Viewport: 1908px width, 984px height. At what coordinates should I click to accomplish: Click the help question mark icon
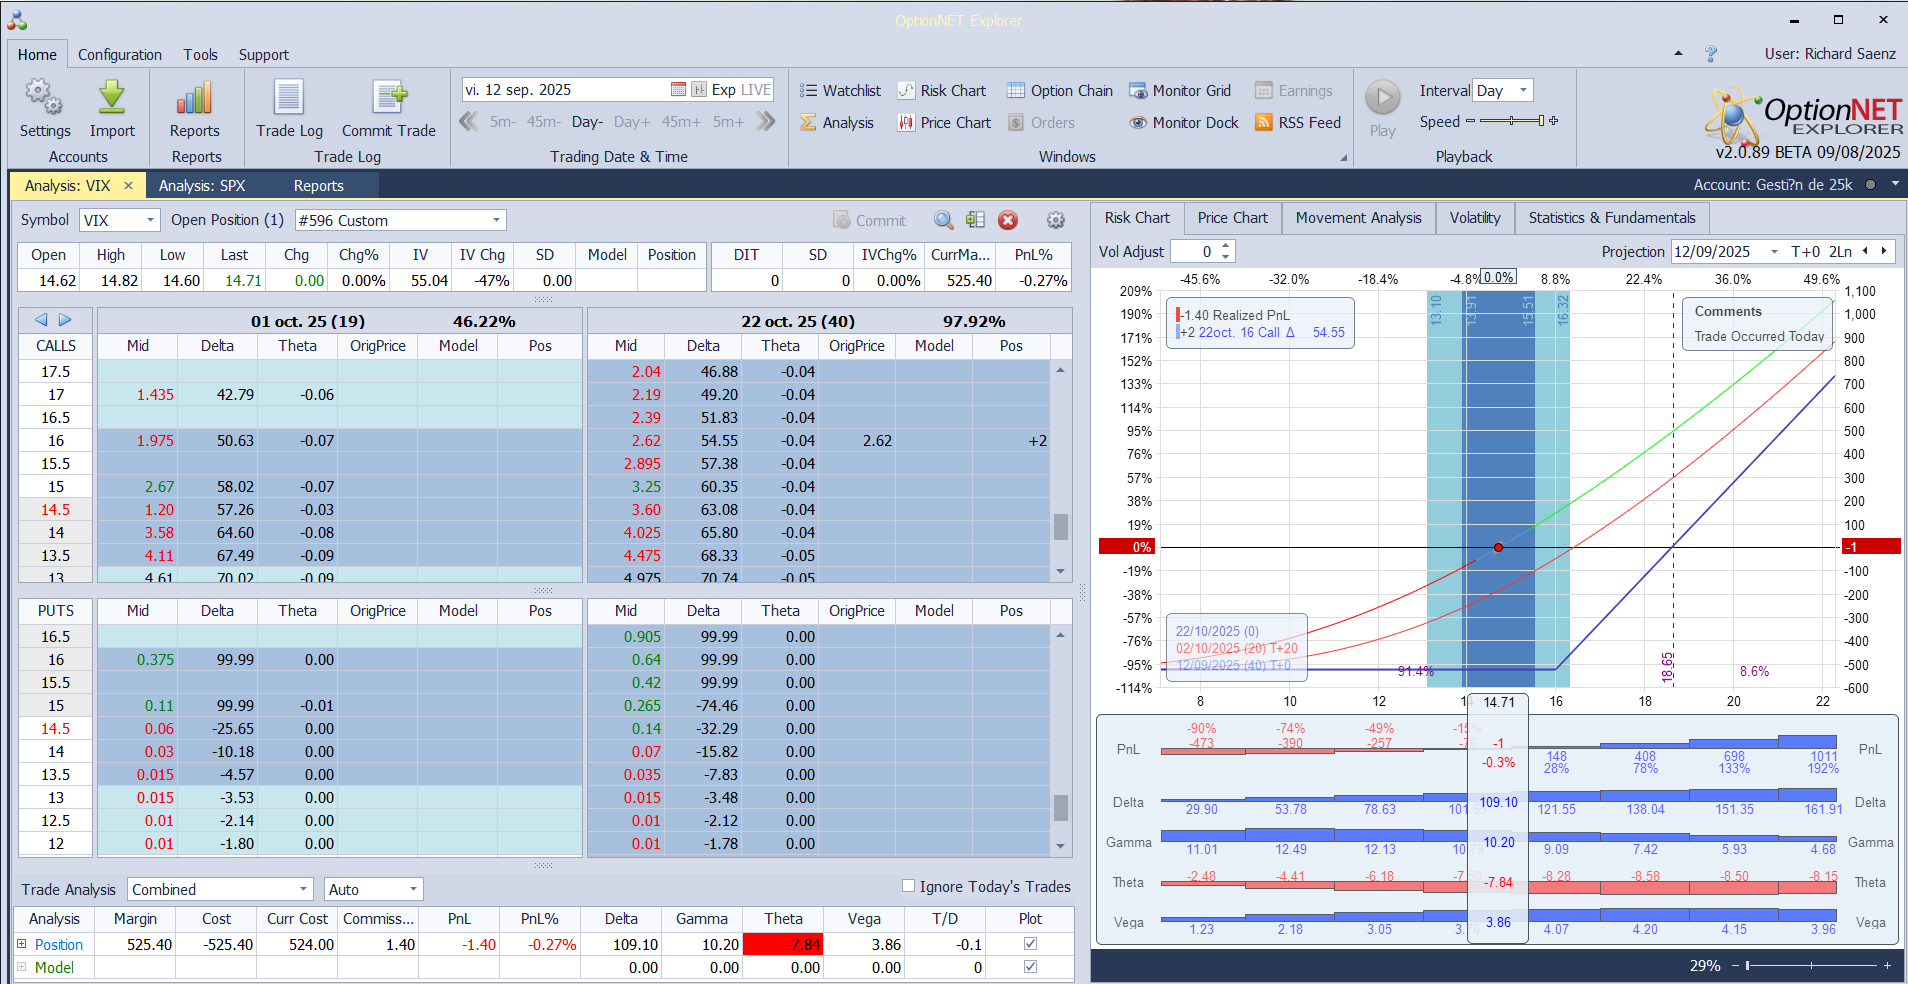click(1710, 54)
